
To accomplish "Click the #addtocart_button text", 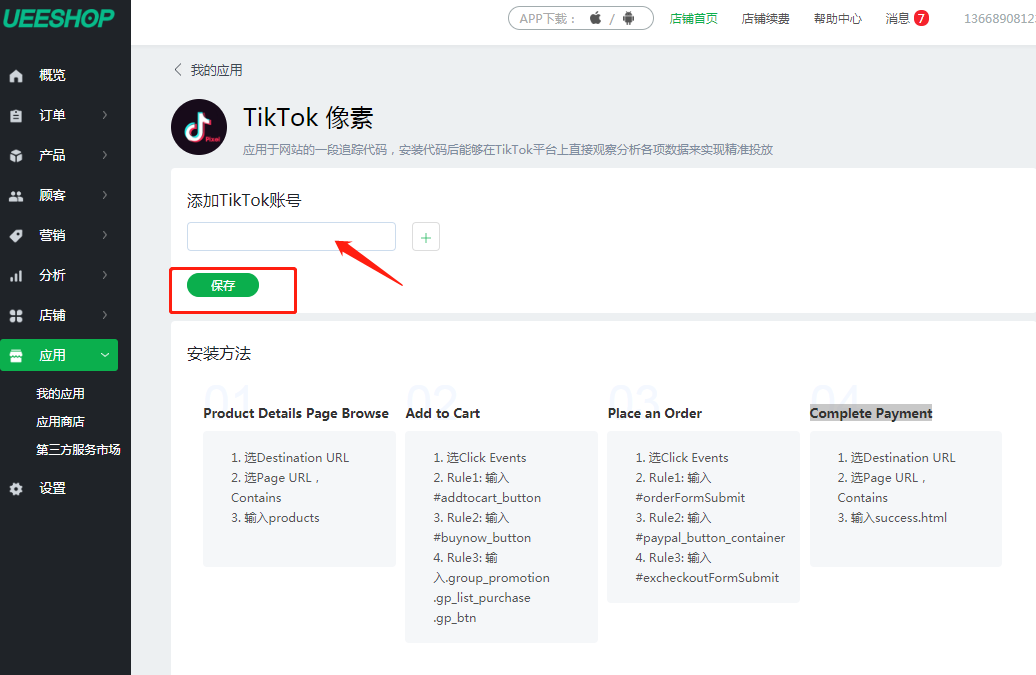I will (x=487, y=498).
